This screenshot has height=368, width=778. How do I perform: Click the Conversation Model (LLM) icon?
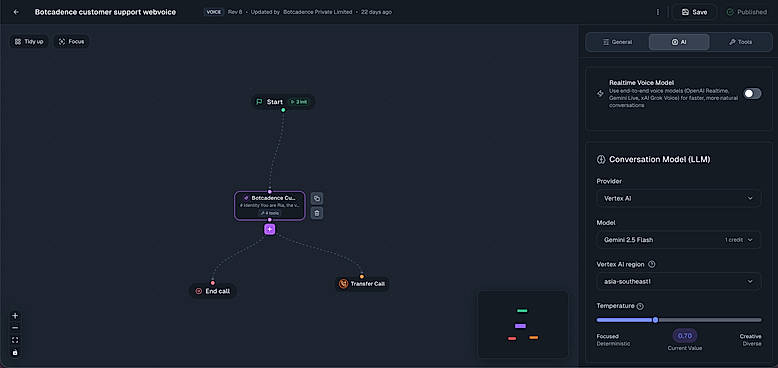601,160
